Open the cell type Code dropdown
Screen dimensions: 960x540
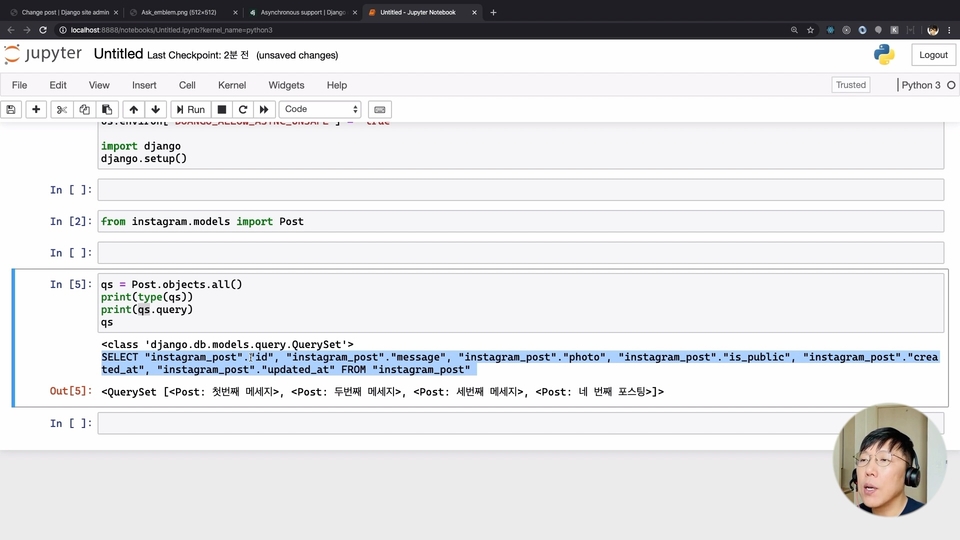[x=320, y=109]
